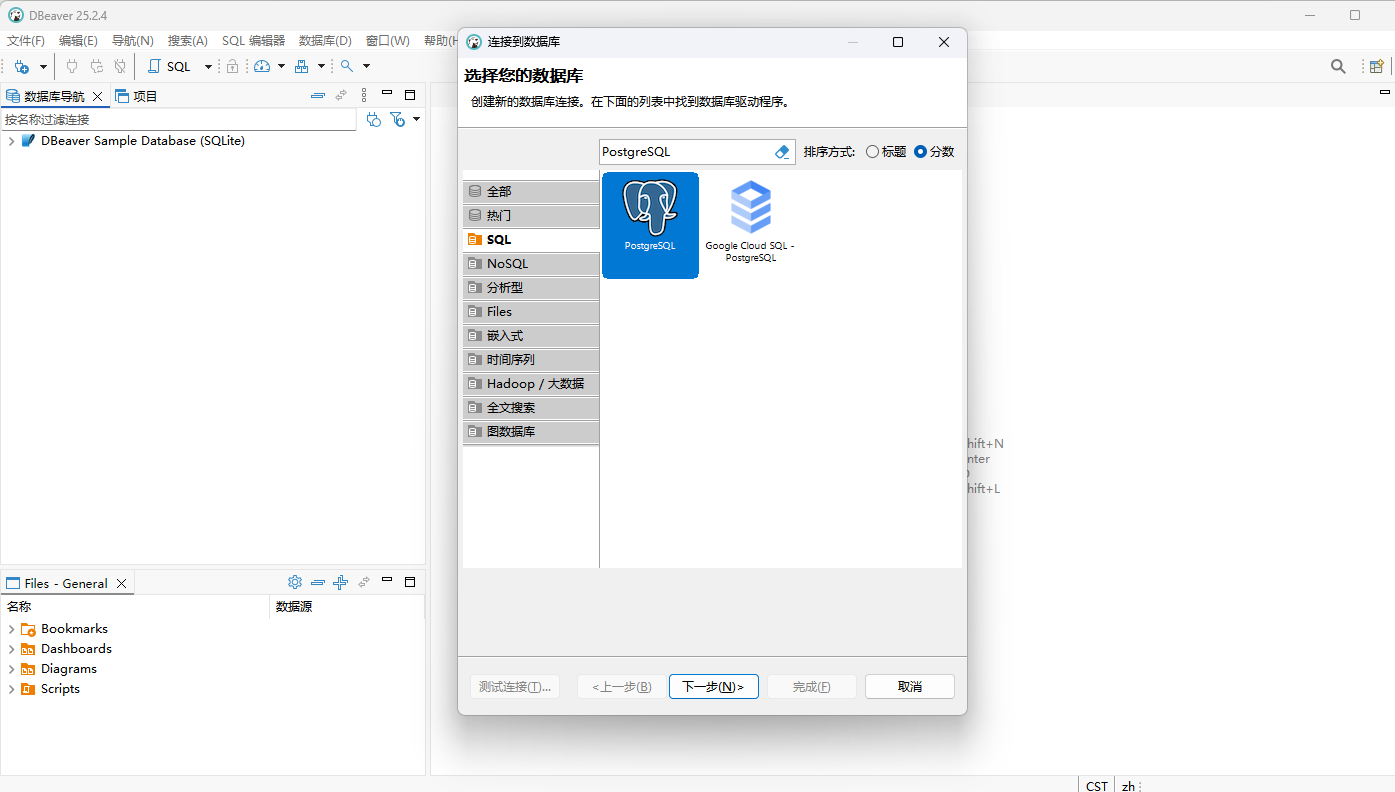Expand the Bookmarks folder
The width and height of the screenshot is (1395, 792).
coord(11,629)
